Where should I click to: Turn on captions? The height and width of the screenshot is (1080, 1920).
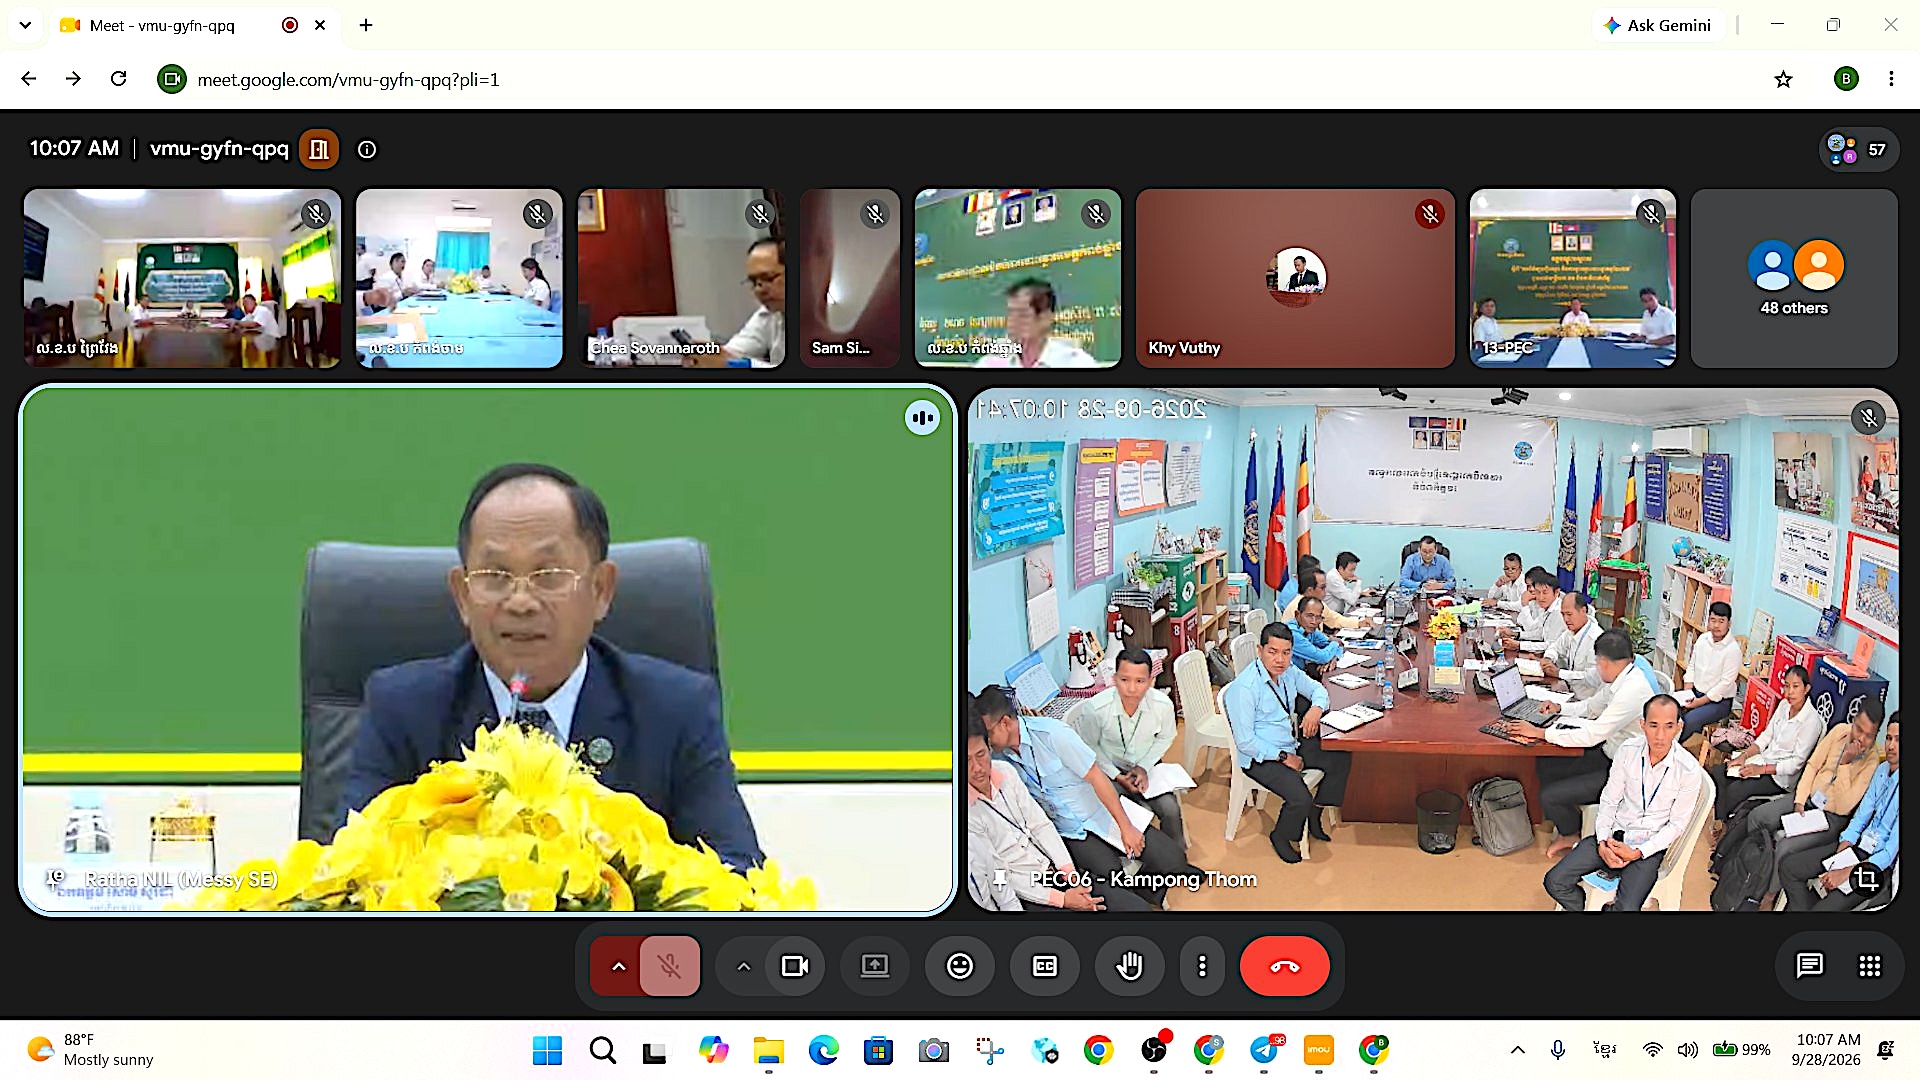pos(1044,966)
